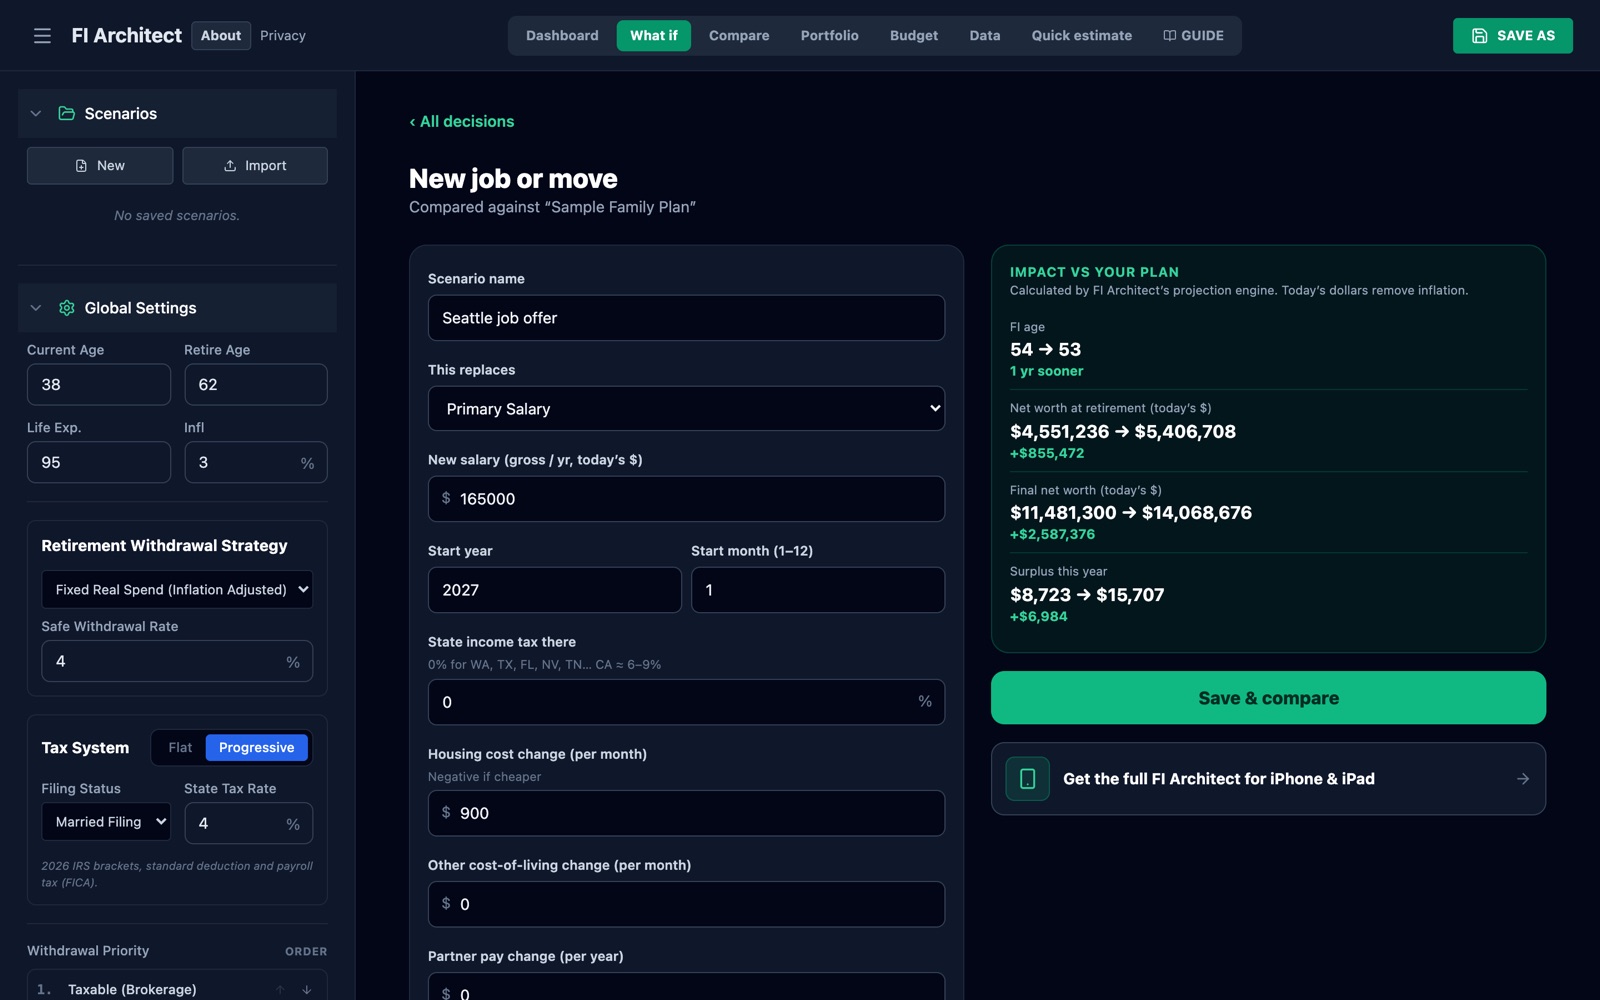1600x1000 pixels.
Task: Select the What if tab
Action: [x=654, y=36]
